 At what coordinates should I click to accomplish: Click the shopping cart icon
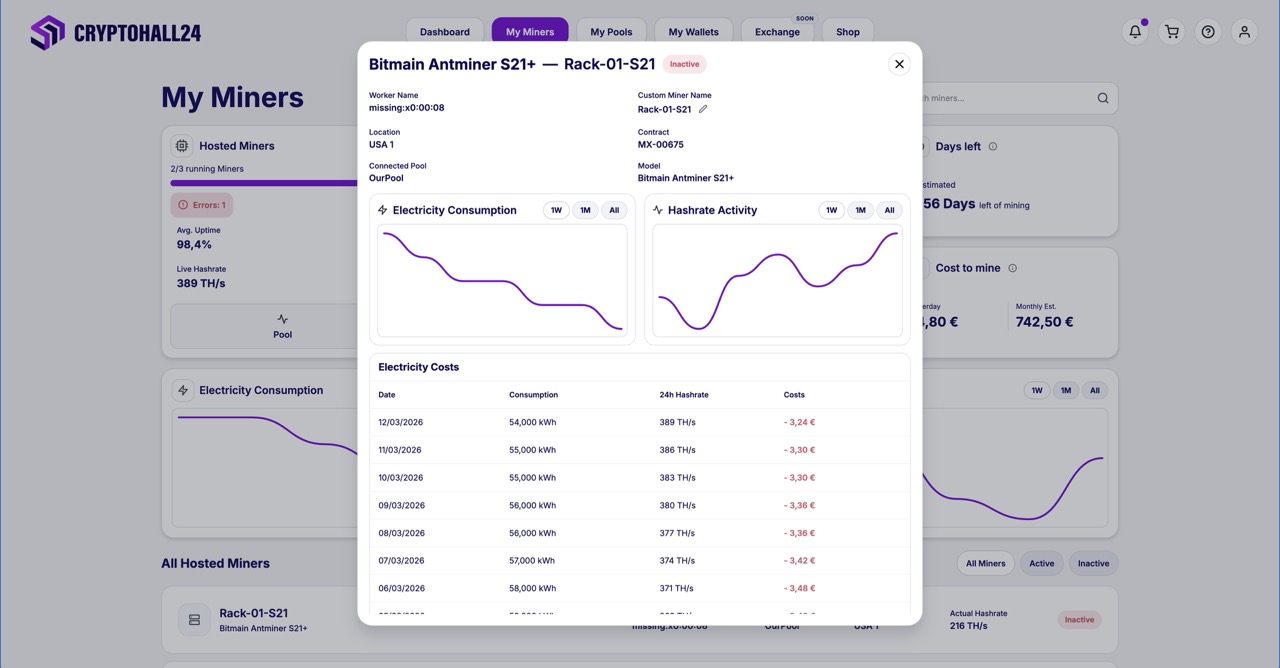click(1171, 31)
